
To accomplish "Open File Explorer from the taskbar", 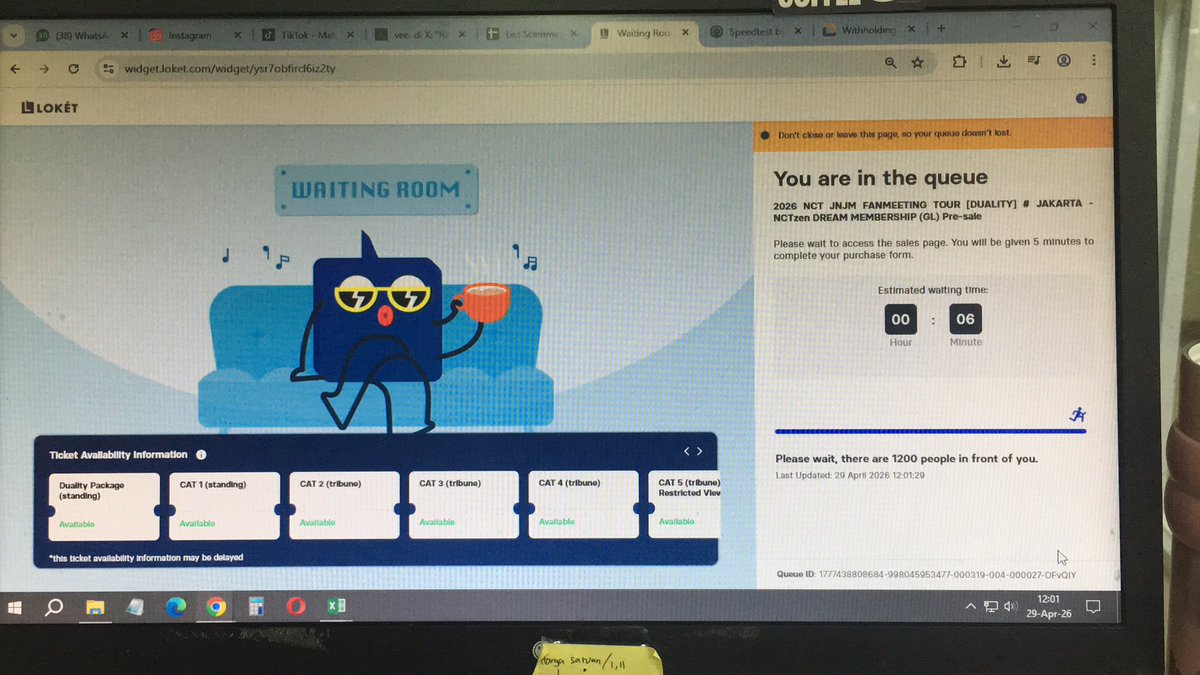I will tap(94, 607).
